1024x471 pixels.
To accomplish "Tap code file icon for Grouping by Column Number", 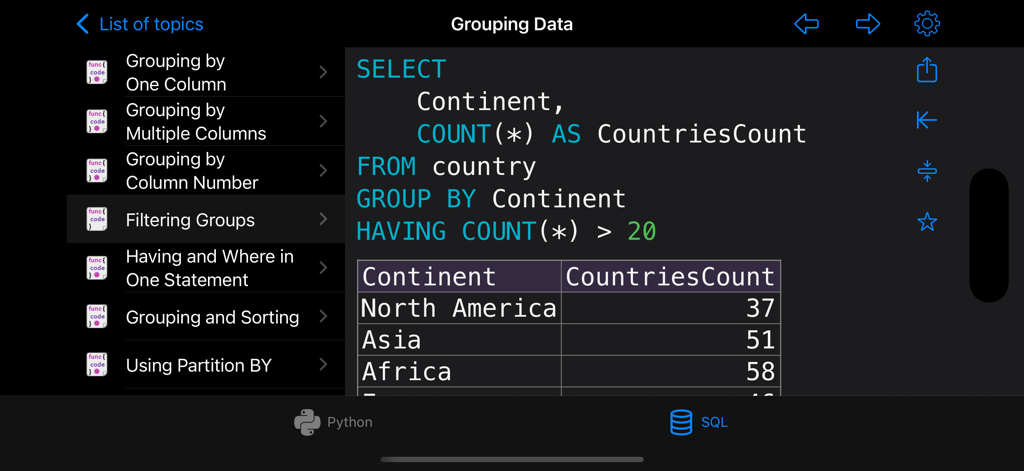I will 97,171.
